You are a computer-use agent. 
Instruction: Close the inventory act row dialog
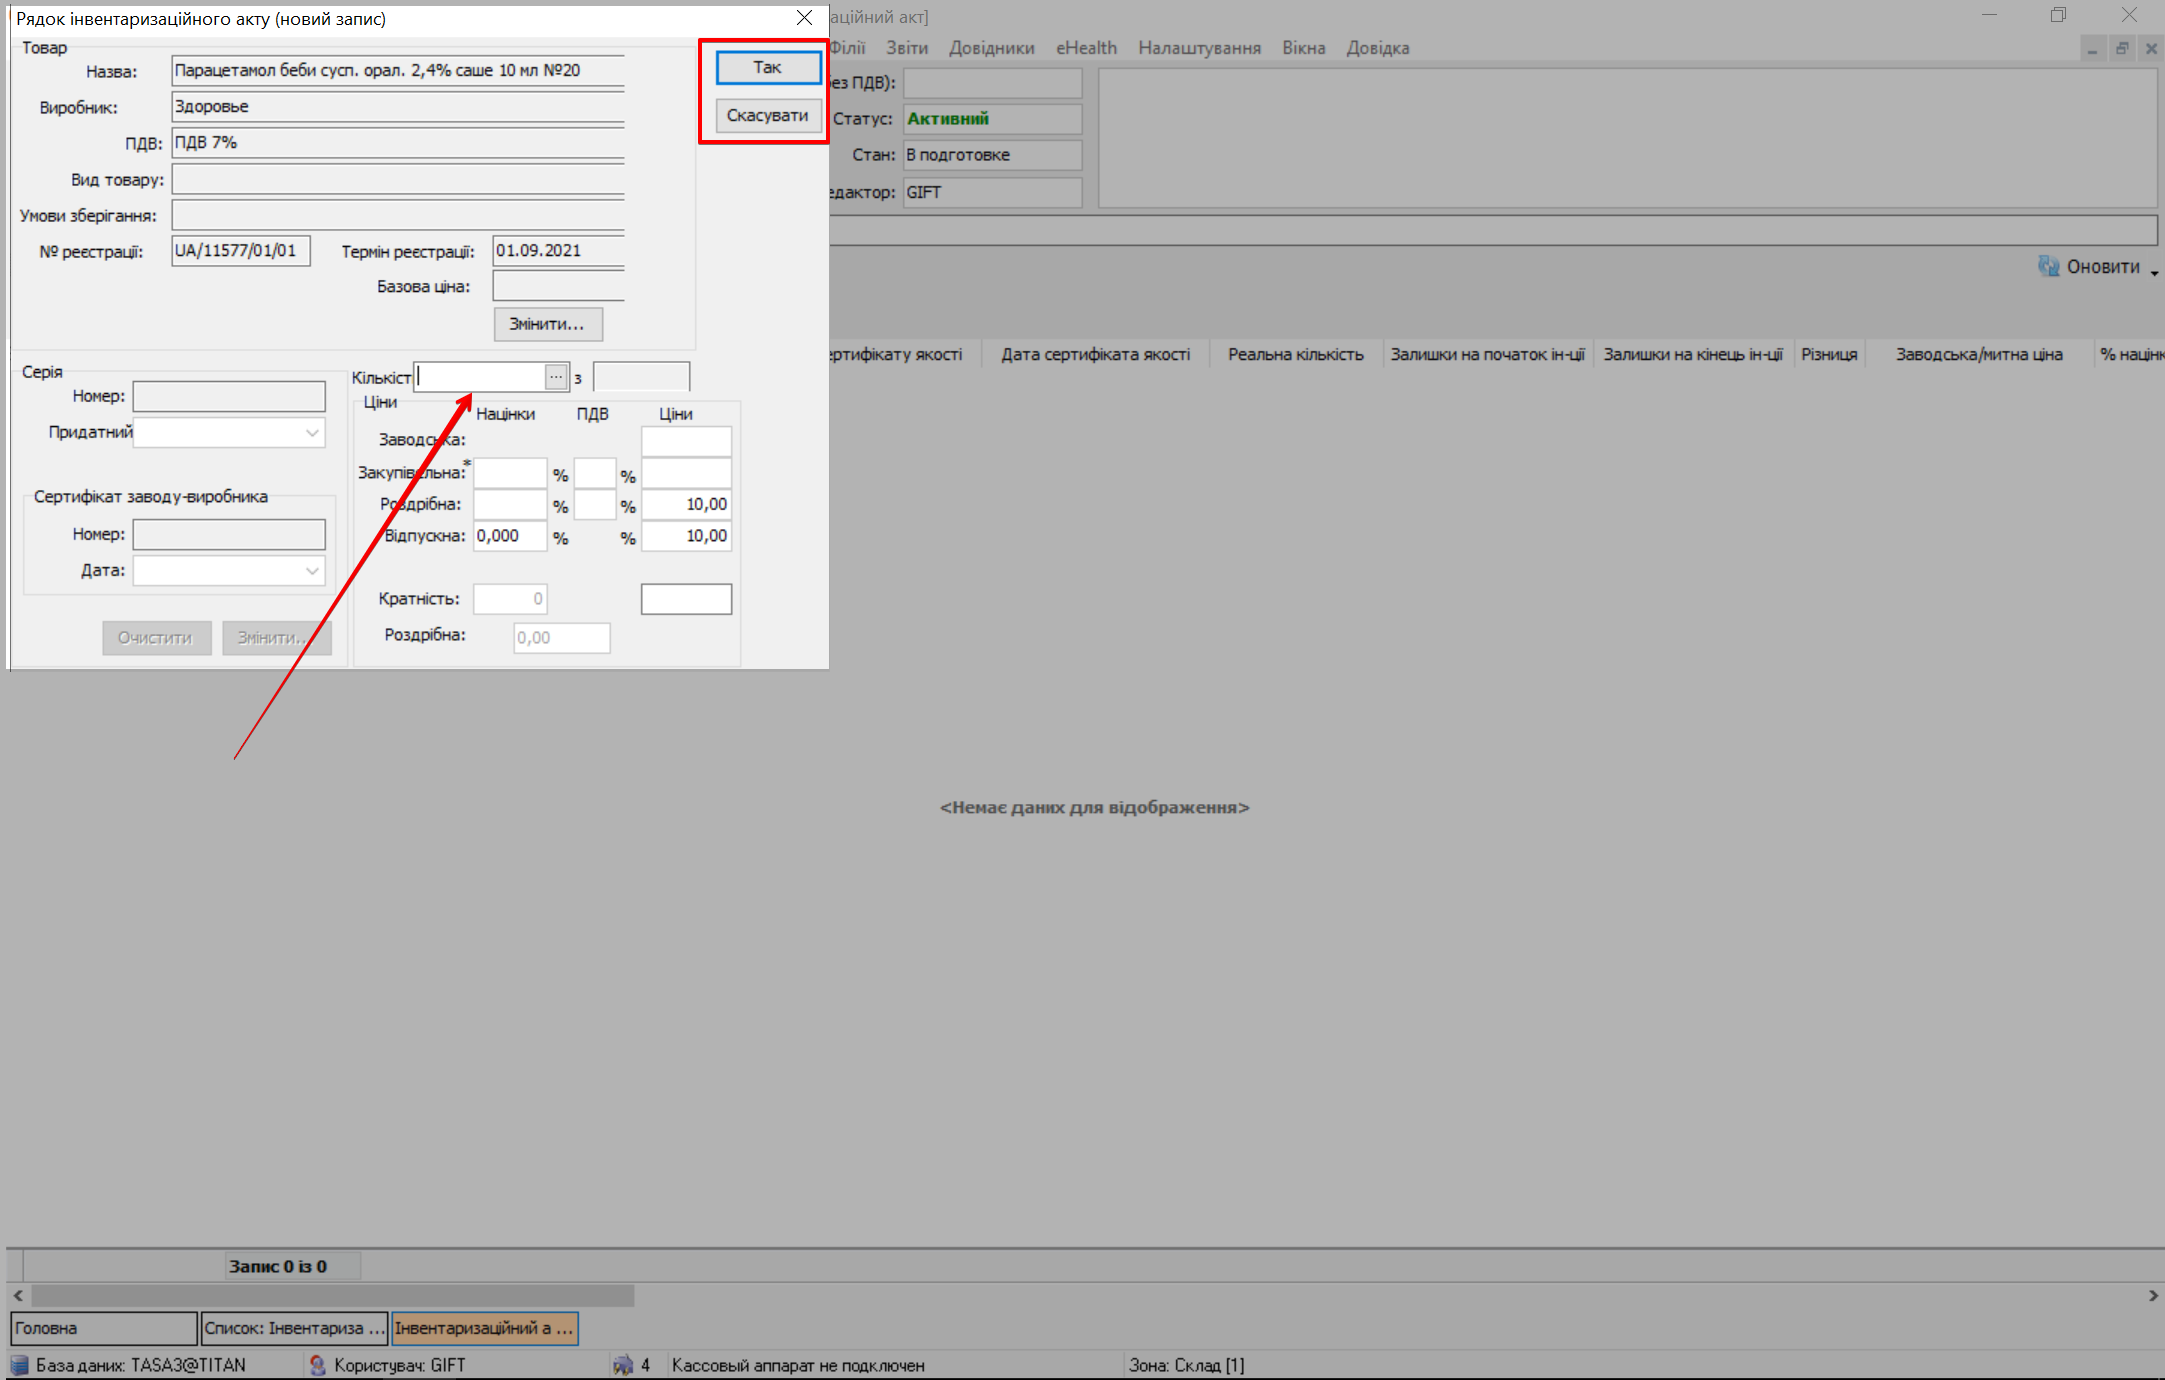pyautogui.click(x=804, y=18)
